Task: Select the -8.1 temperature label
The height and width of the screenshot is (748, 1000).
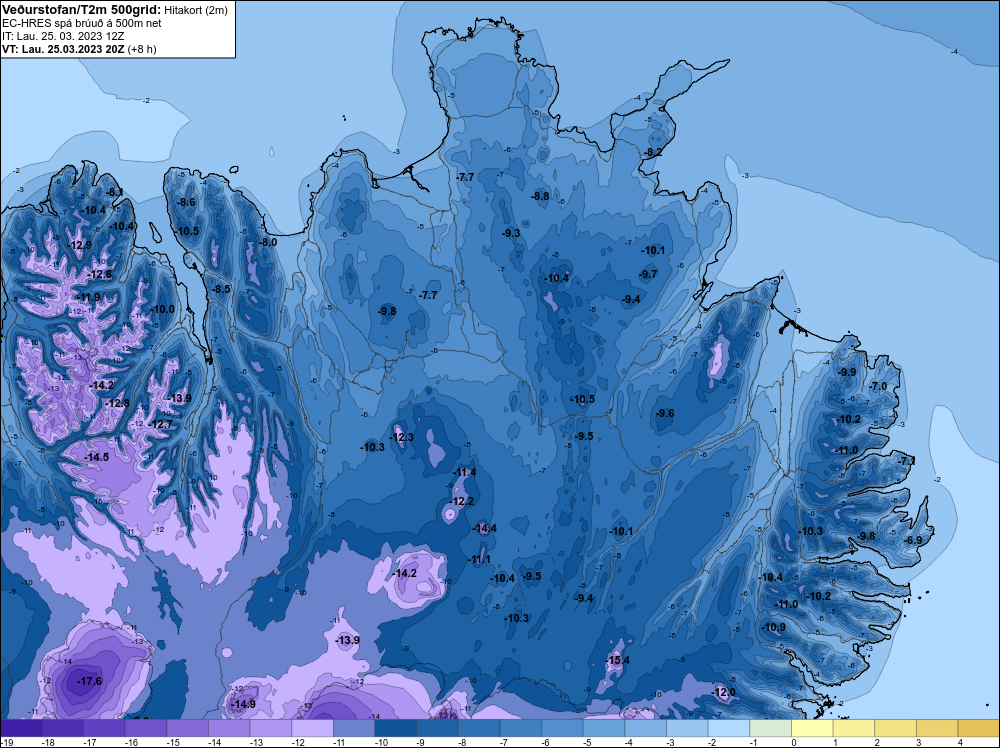Action: click(115, 192)
